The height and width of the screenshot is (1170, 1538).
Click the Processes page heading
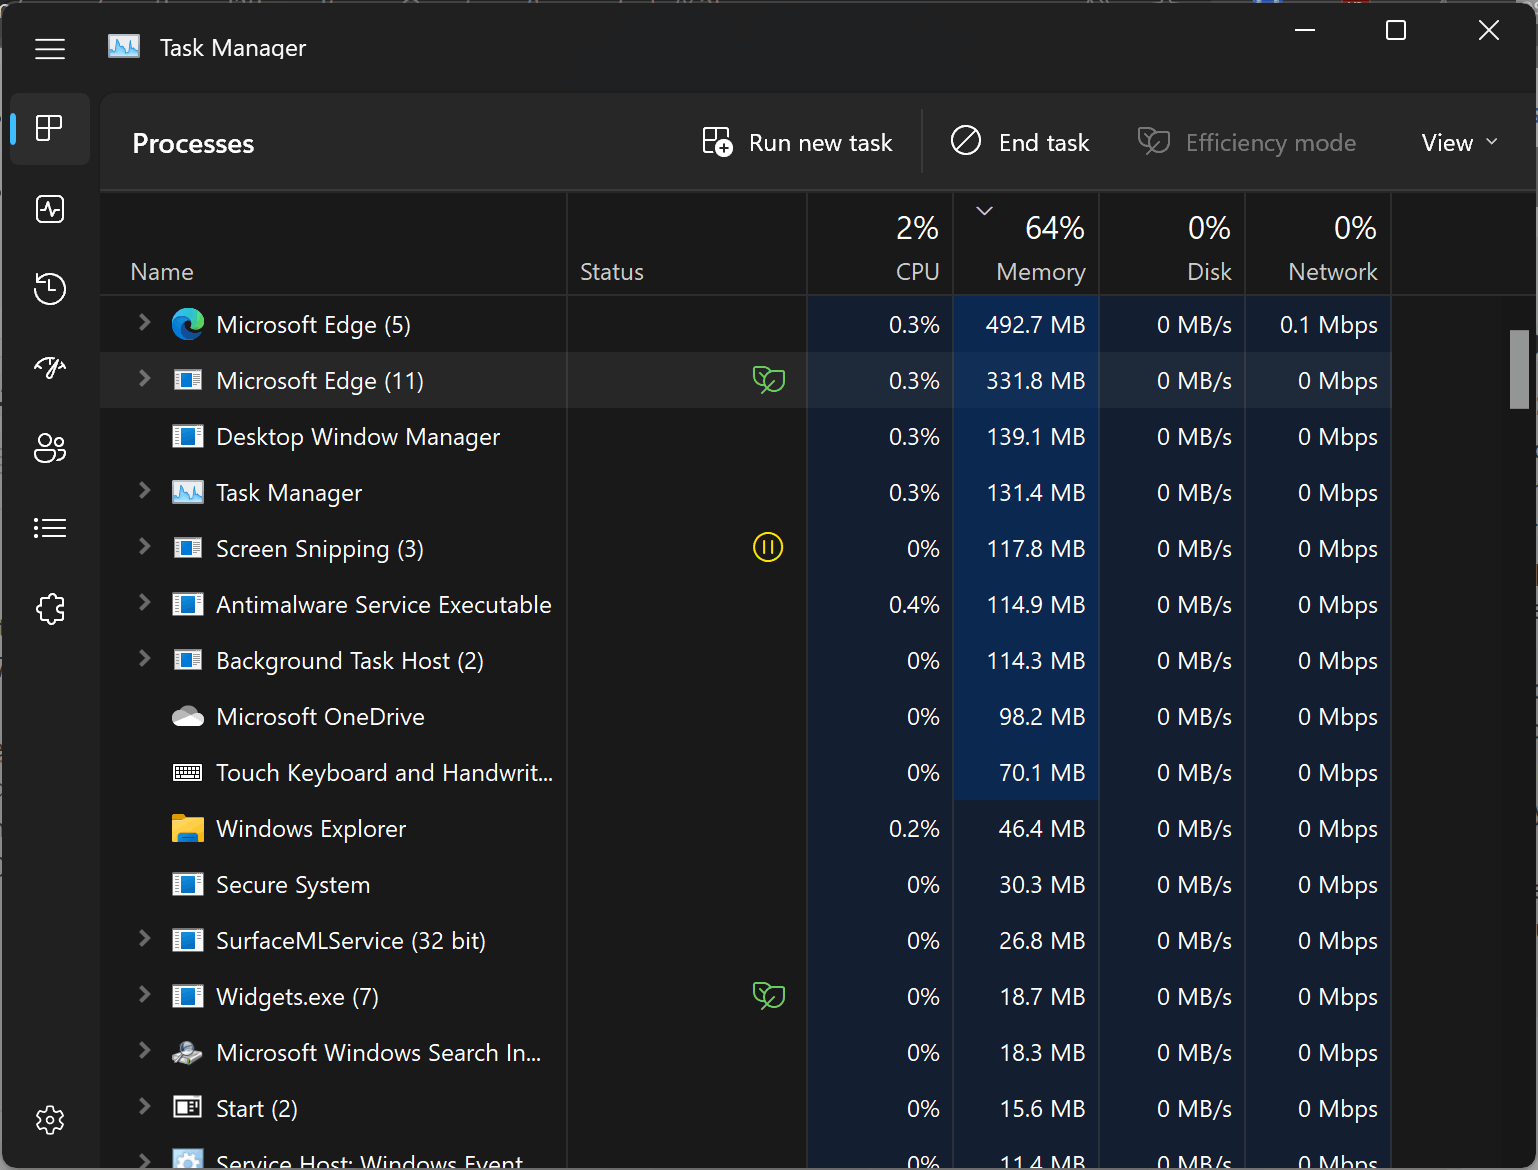click(193, 144)
